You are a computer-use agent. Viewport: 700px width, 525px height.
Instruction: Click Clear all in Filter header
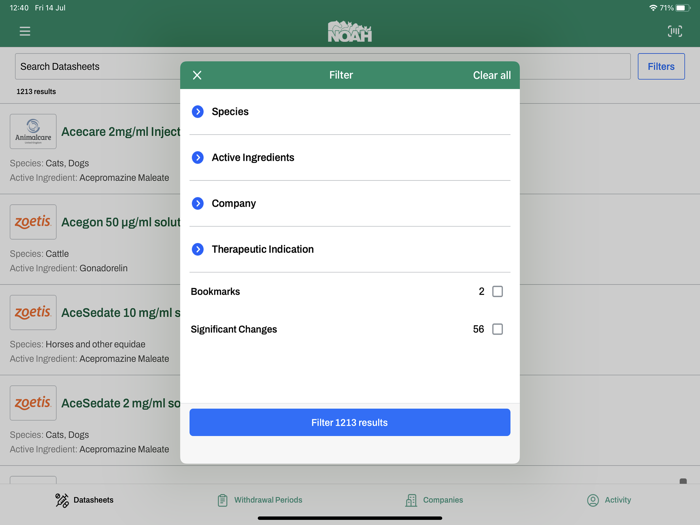(492, 75)
